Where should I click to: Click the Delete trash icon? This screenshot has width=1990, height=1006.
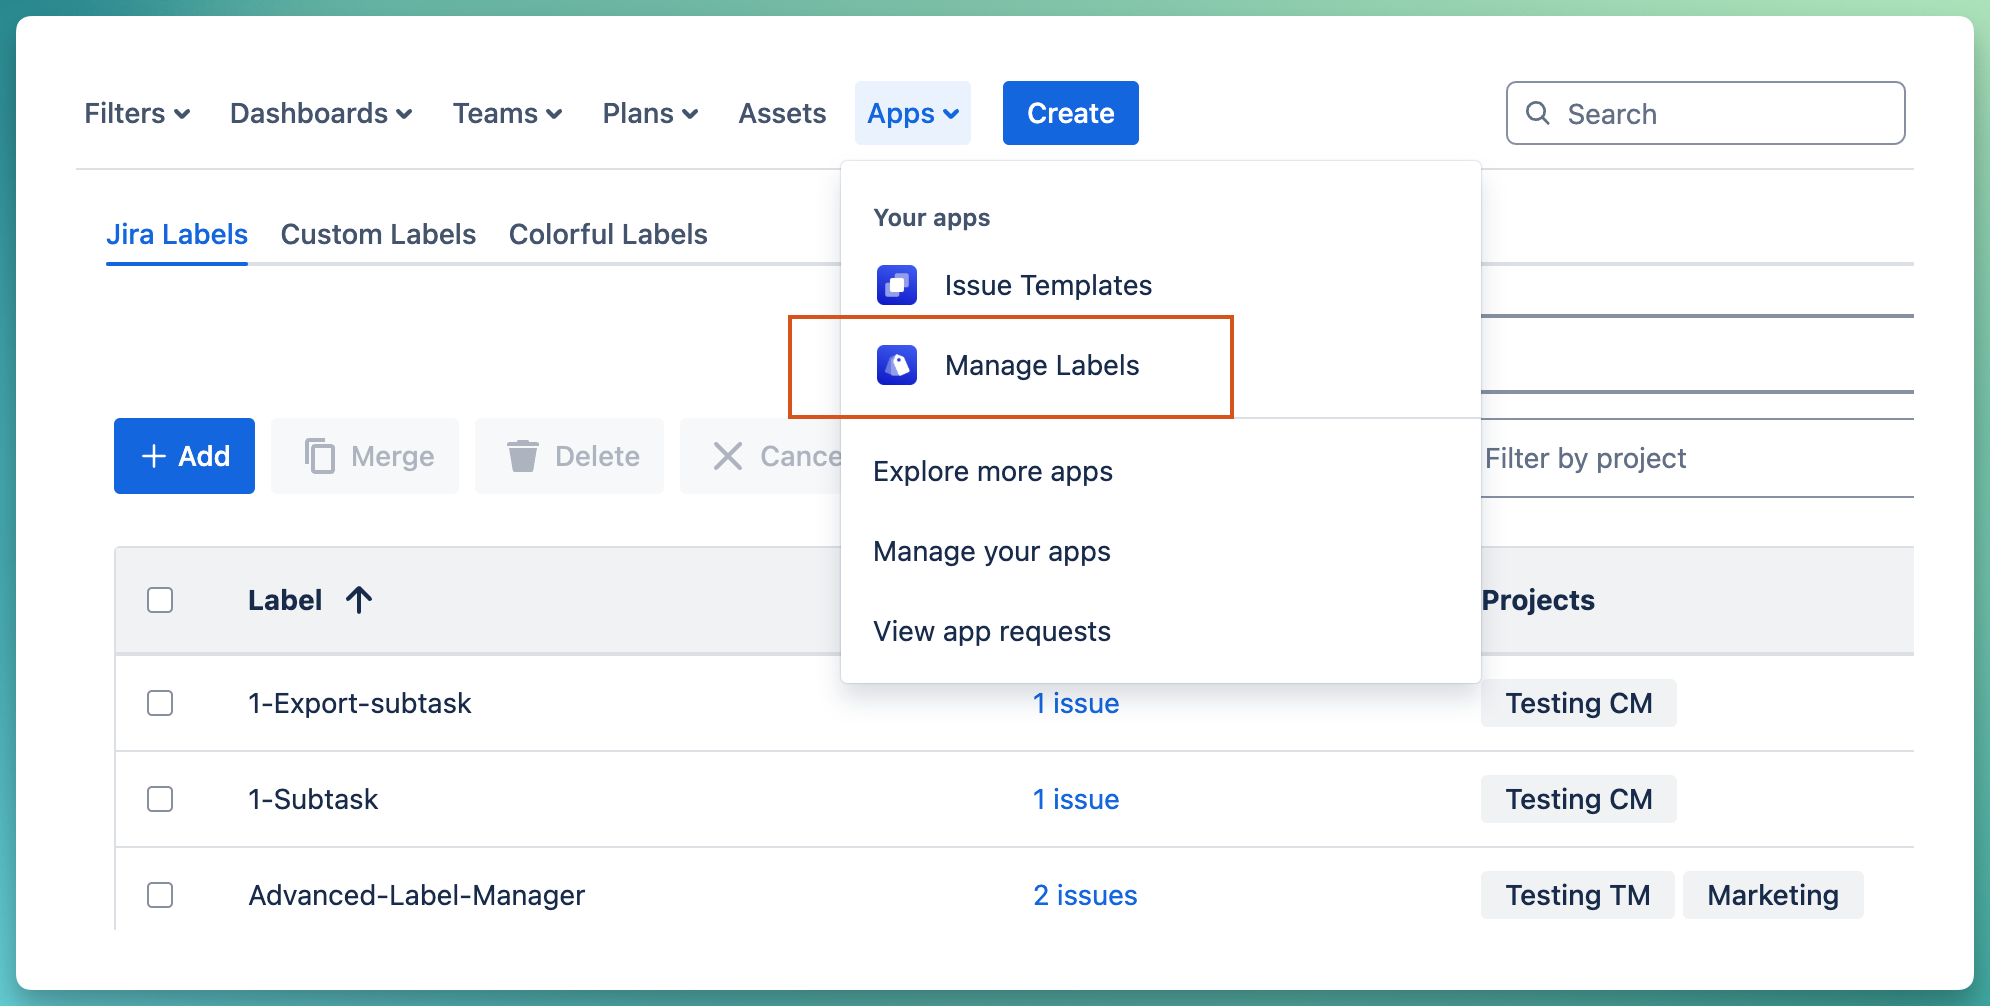coord(523,456)
